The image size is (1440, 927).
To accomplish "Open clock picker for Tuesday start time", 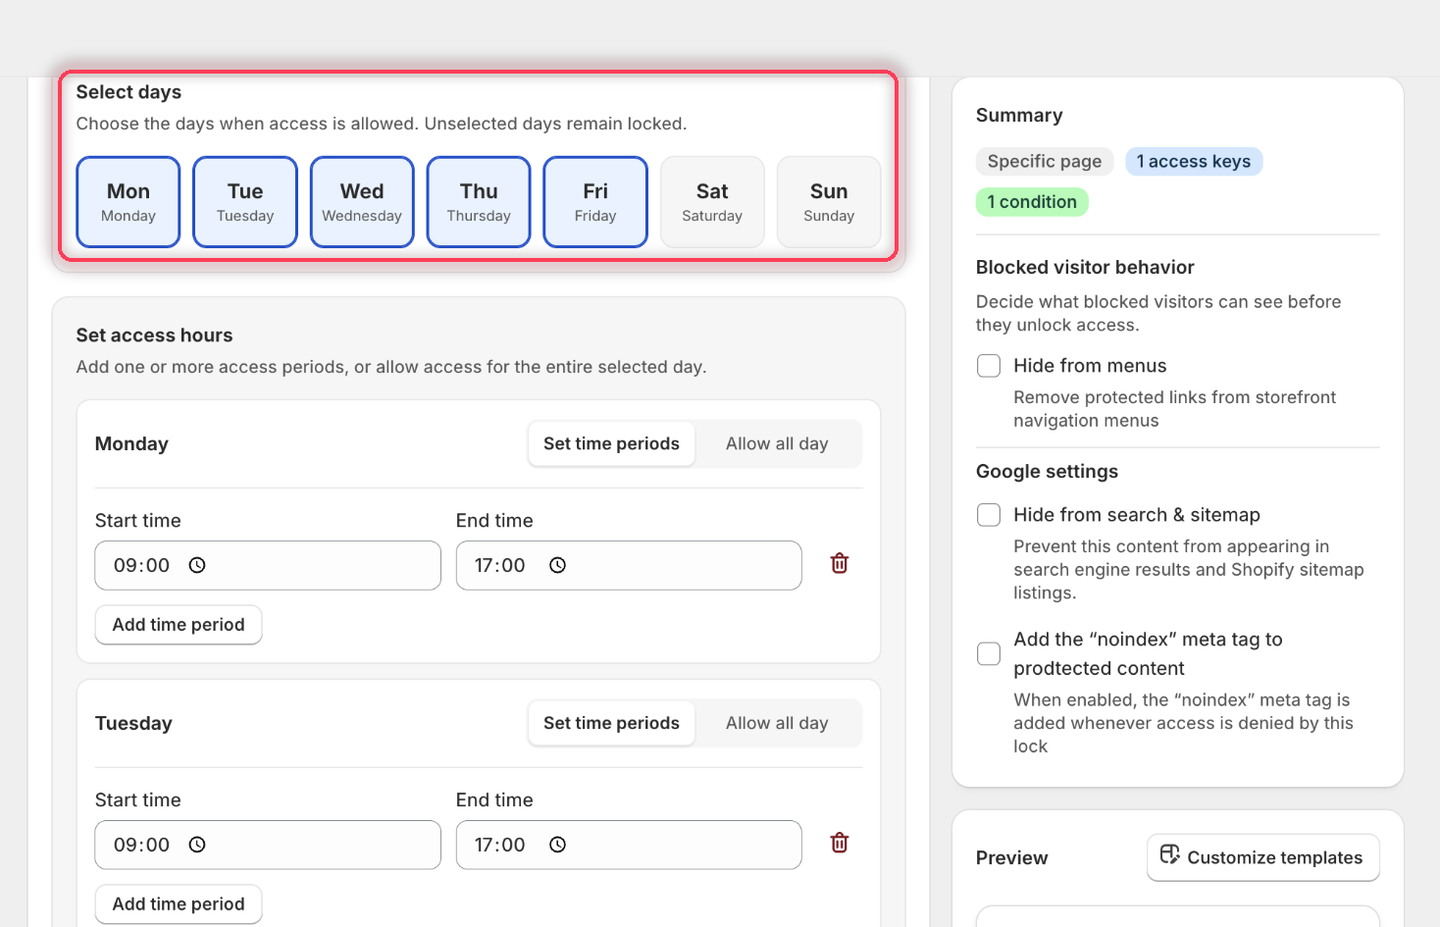I will (198, 845).
